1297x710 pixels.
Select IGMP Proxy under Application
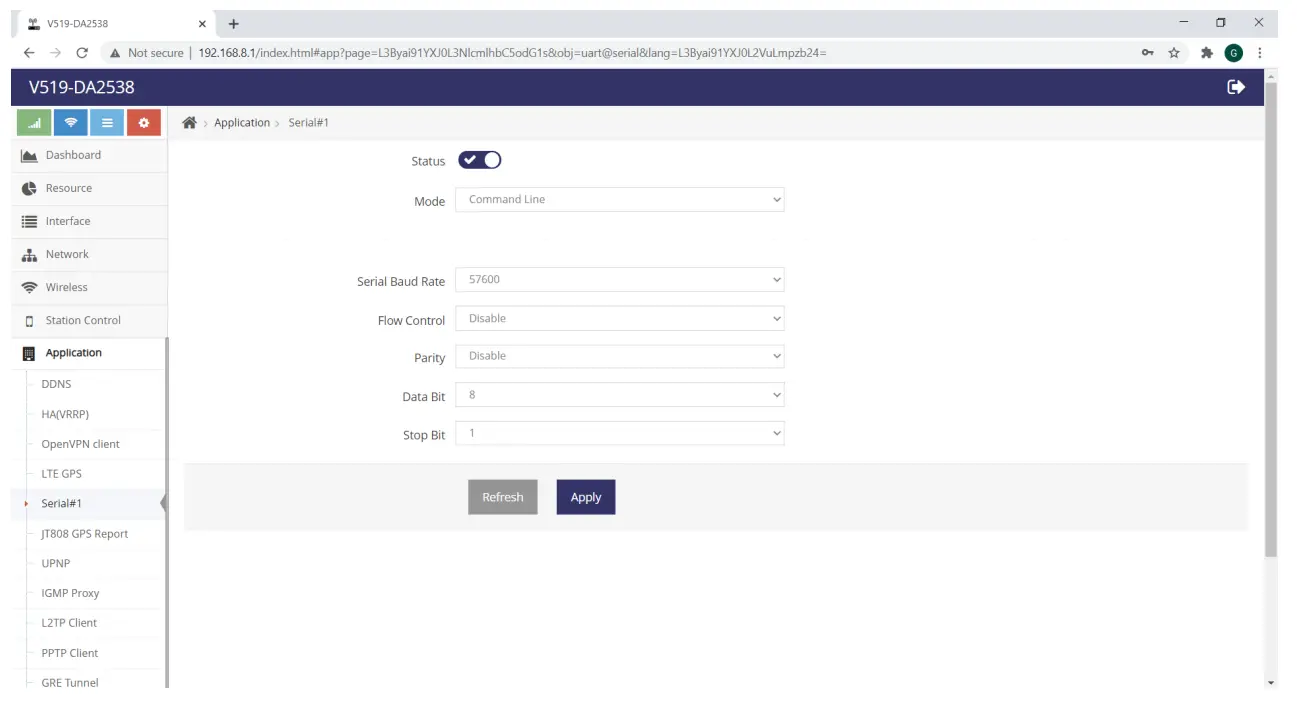[x=70, y=593]
